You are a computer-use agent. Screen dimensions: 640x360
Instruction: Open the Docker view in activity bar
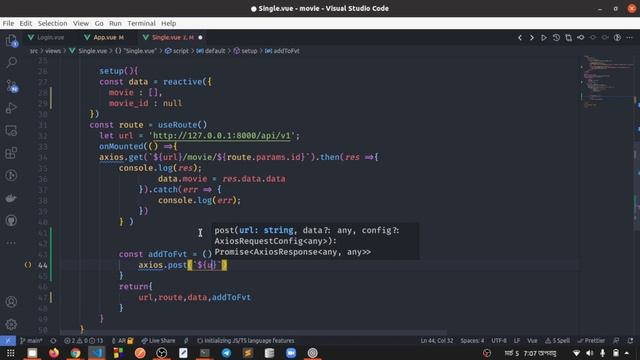coord(11,198)
